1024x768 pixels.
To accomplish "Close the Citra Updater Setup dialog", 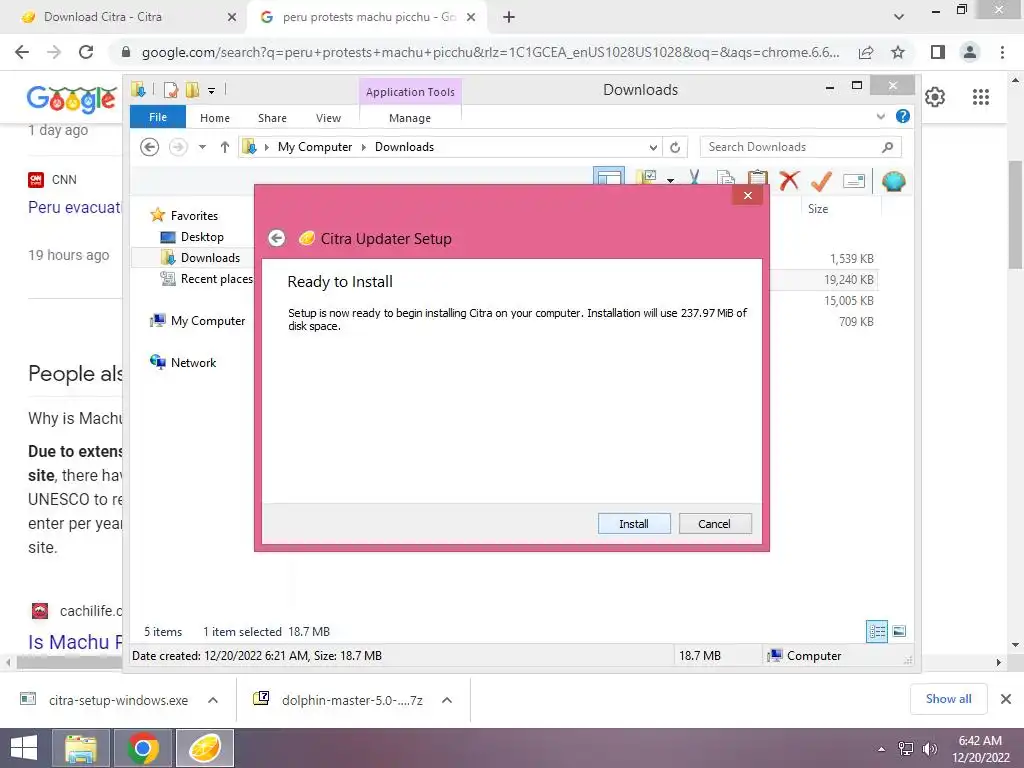I will 748,195.
